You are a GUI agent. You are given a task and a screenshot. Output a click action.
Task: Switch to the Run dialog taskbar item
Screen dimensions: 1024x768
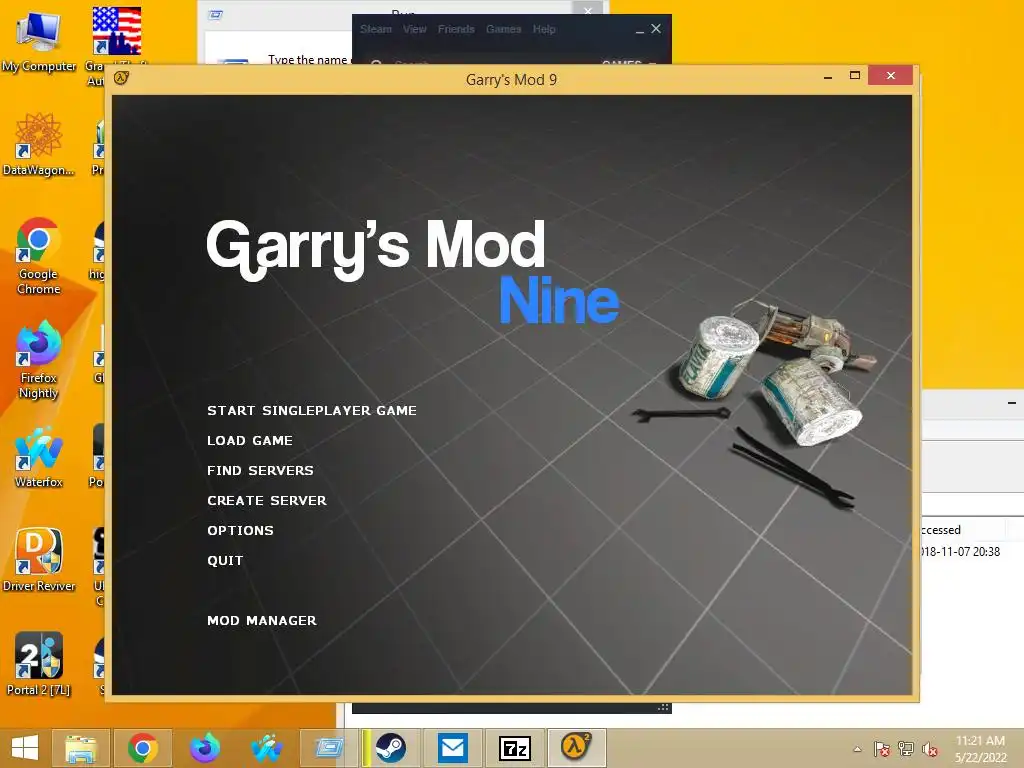pos(328,748)
